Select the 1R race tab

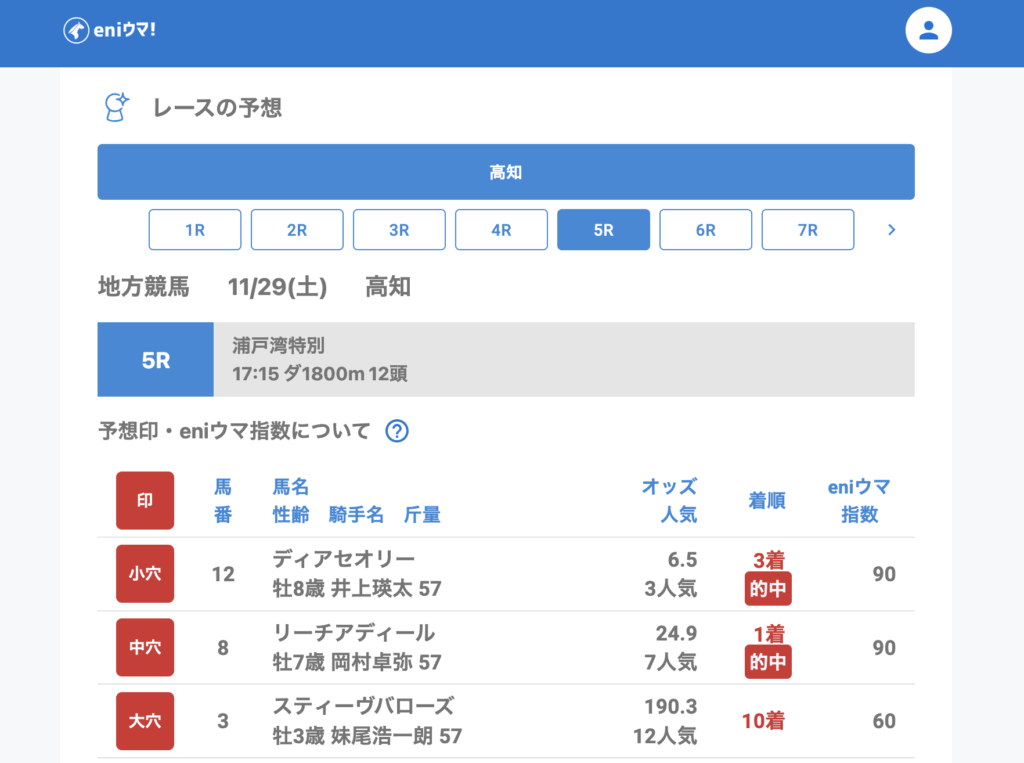(195, 230)
